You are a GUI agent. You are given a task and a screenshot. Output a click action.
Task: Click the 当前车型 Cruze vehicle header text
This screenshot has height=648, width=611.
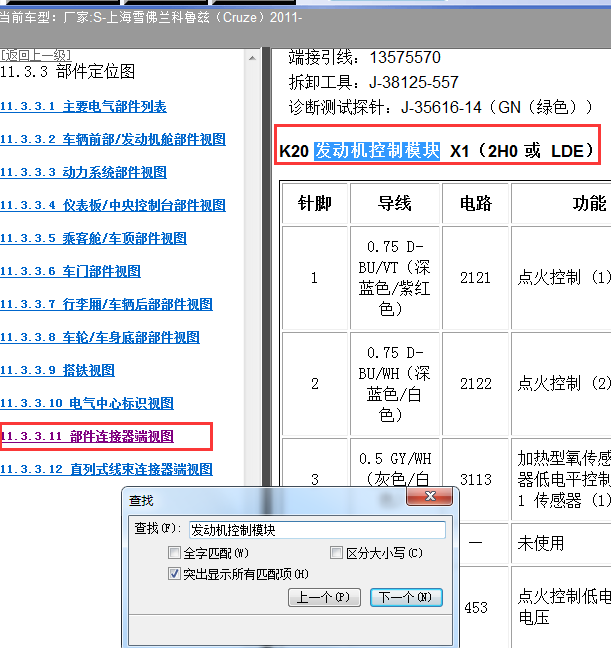click(x=151, y=17)
